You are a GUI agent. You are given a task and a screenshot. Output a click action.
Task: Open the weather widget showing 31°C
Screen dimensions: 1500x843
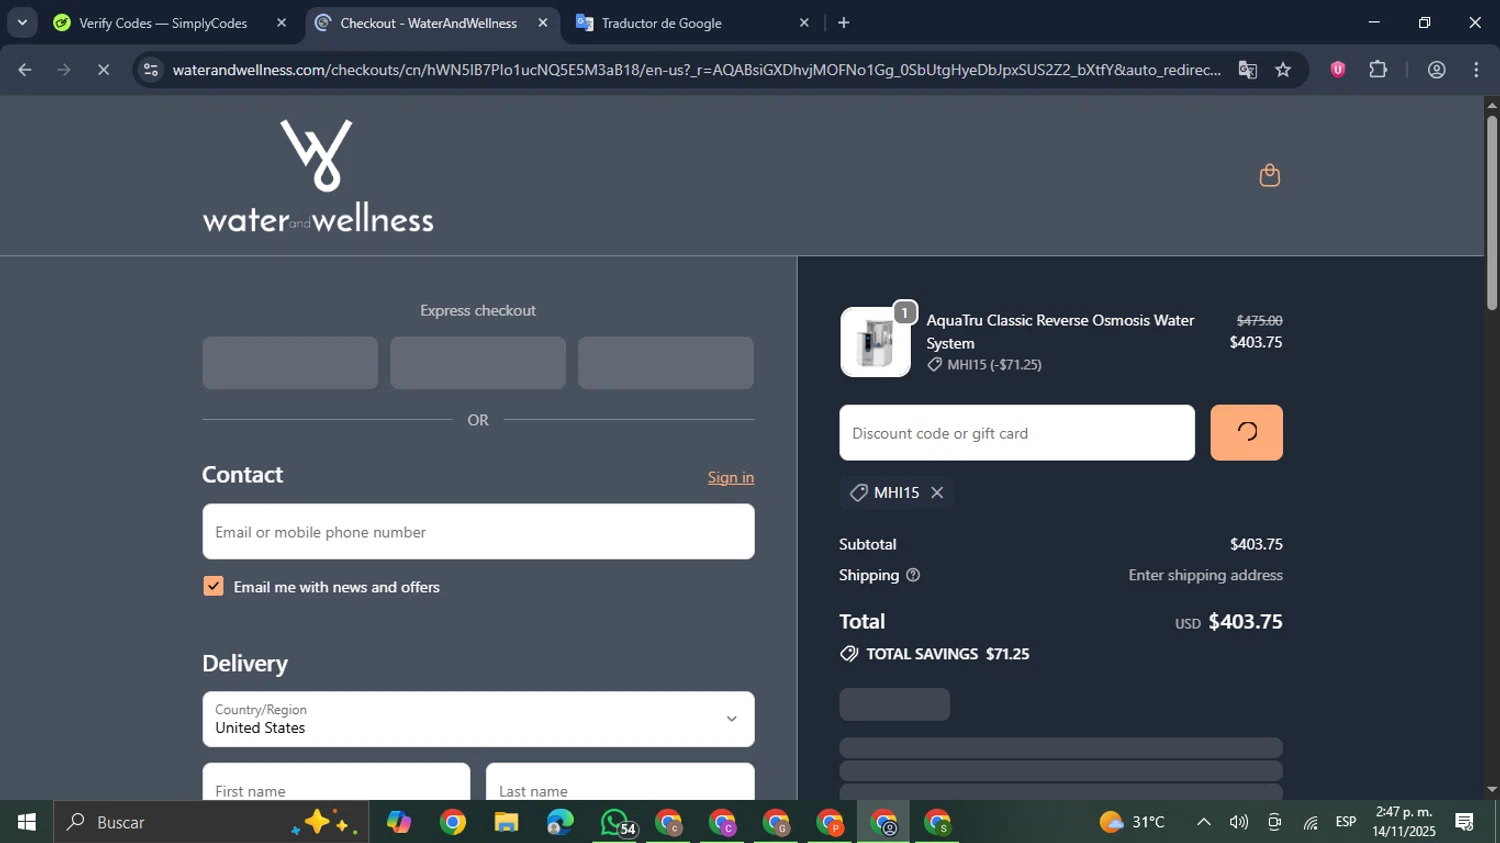[1132, 822]
